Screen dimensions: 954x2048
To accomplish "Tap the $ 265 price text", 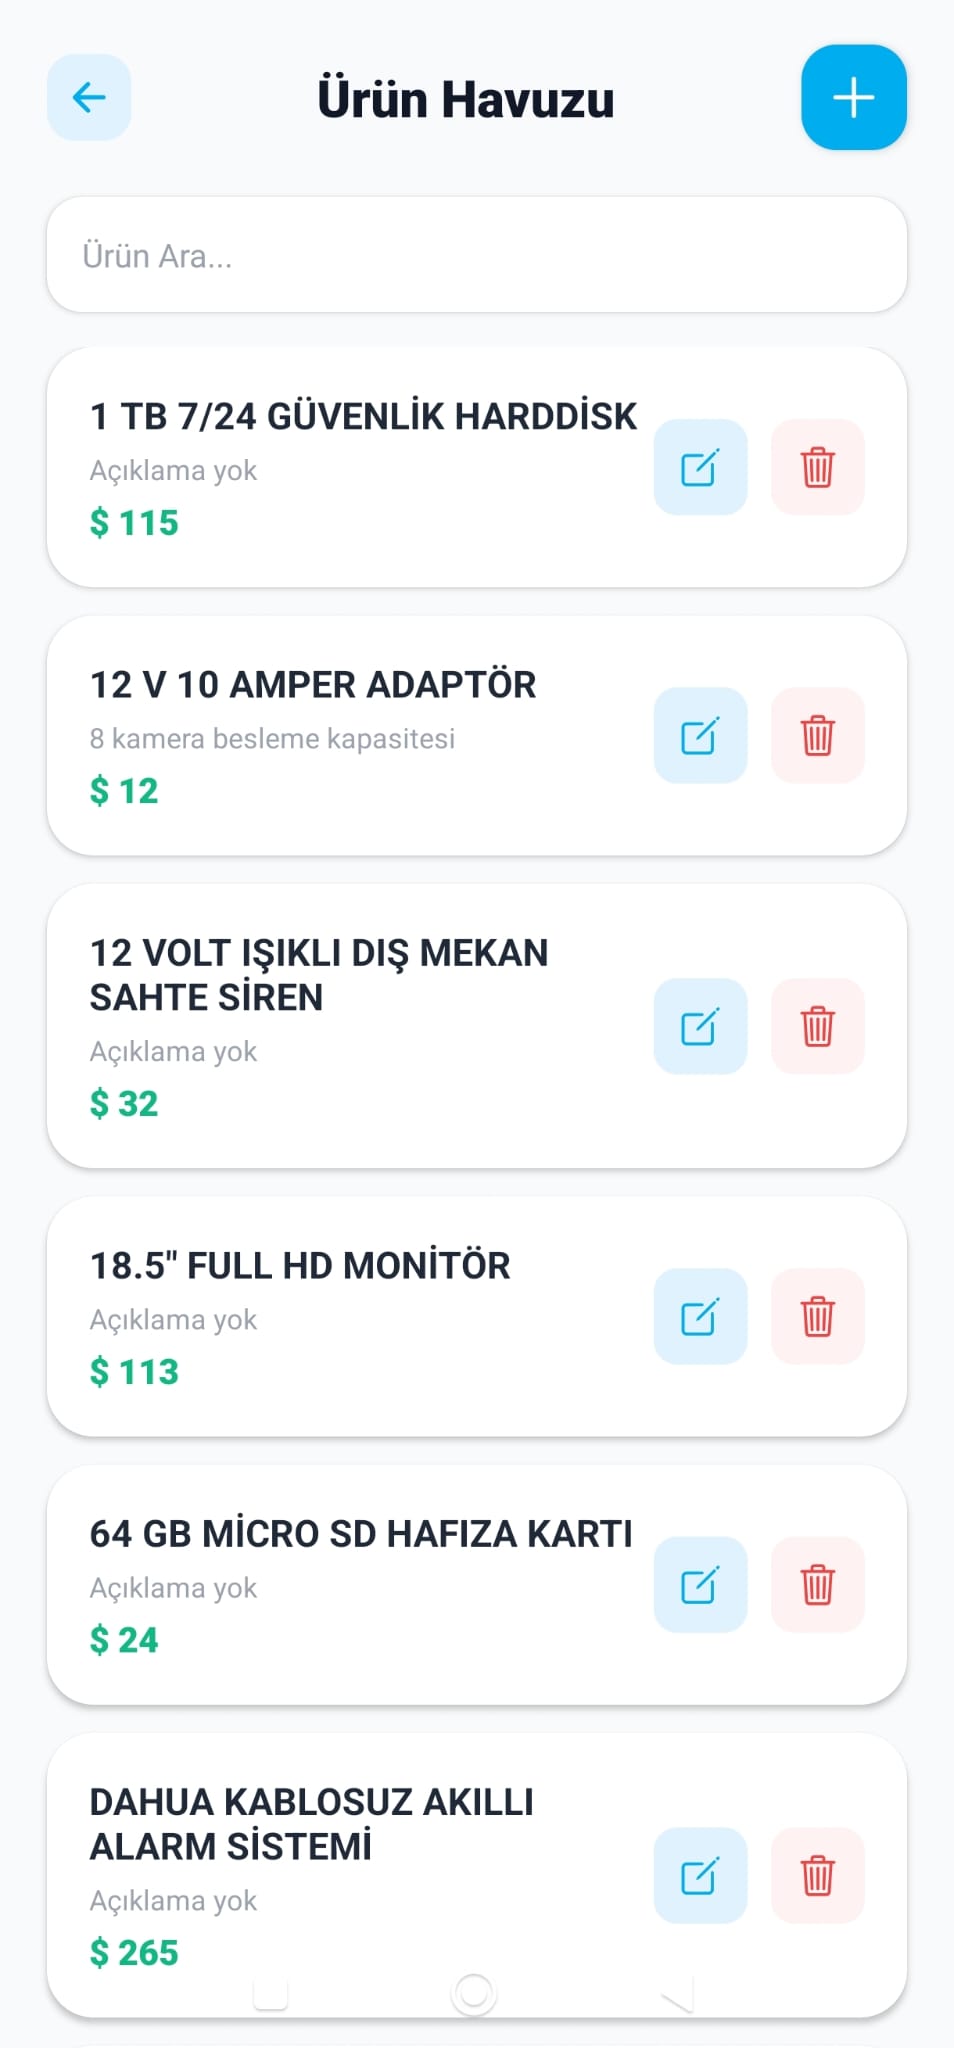I will point(134,1952).
